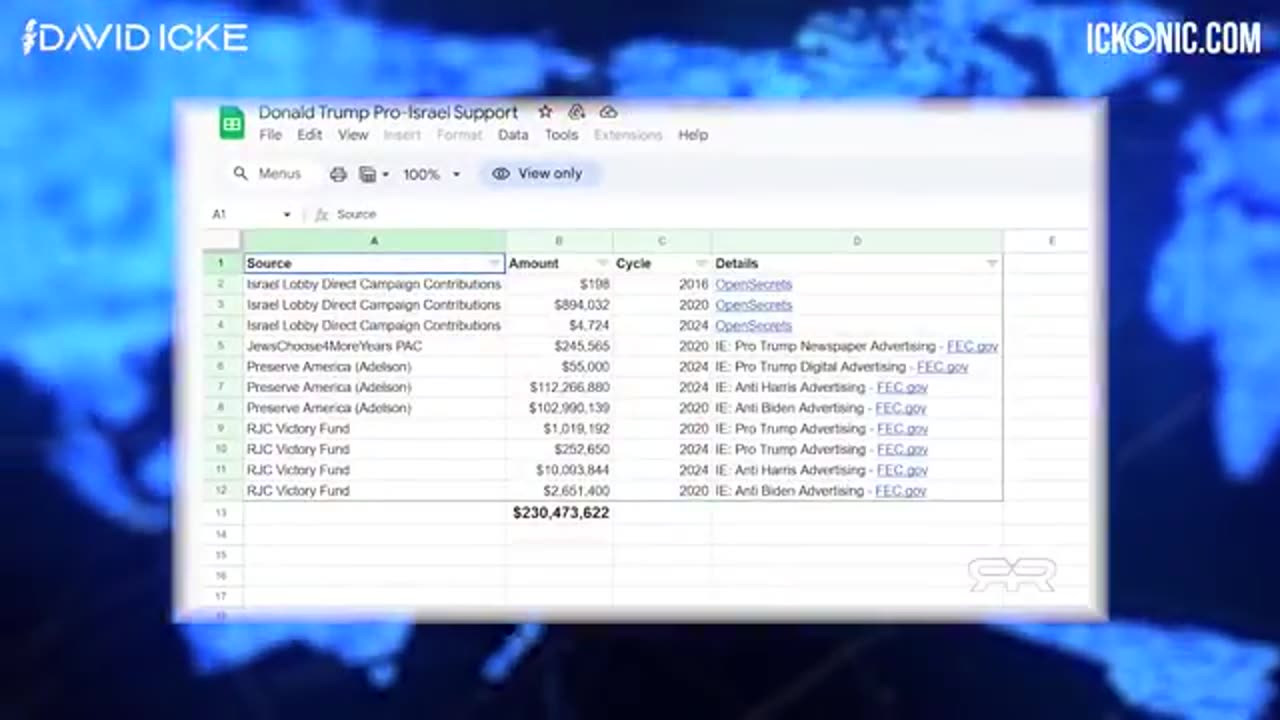Screen dimensions: 1280x720
Task: Open the Data menu
Action: (513, 135)
